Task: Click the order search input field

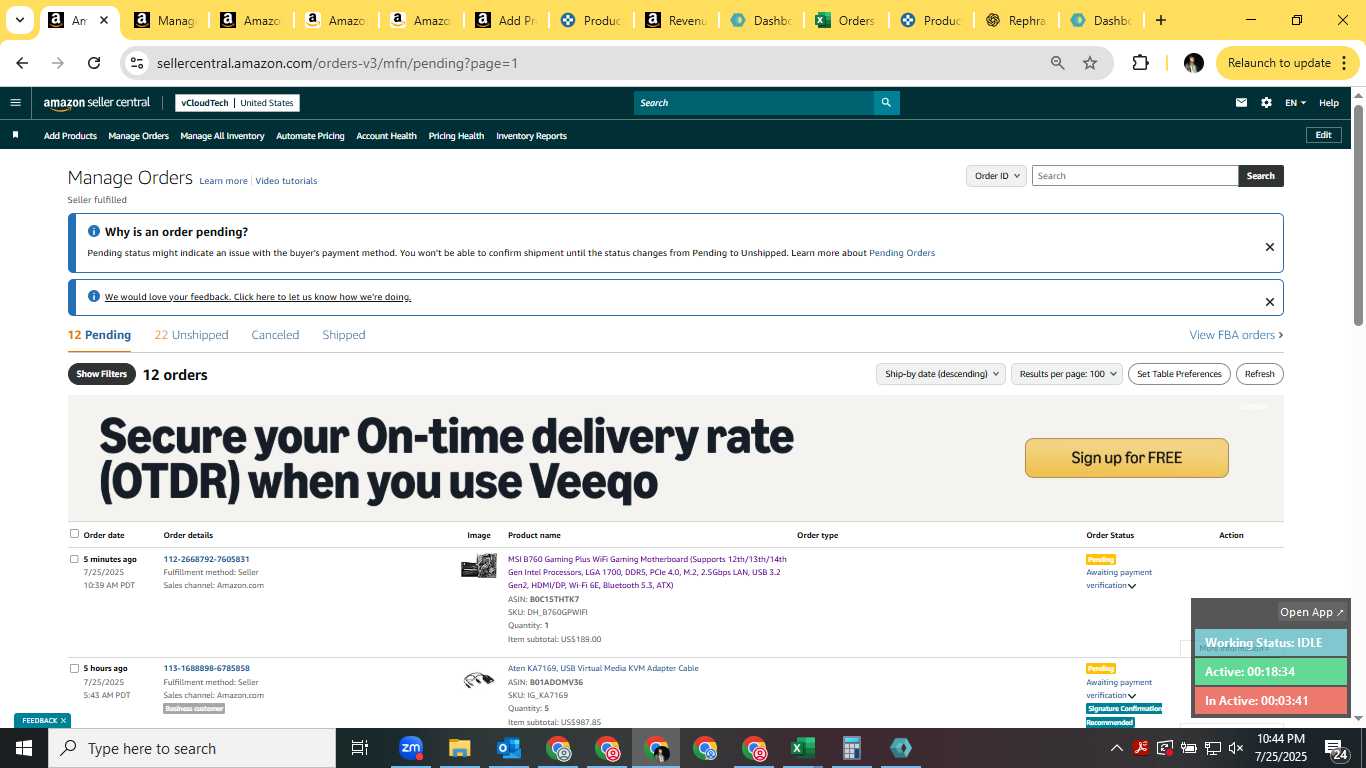Action: pyautogui.click(x=1135, y=176)
